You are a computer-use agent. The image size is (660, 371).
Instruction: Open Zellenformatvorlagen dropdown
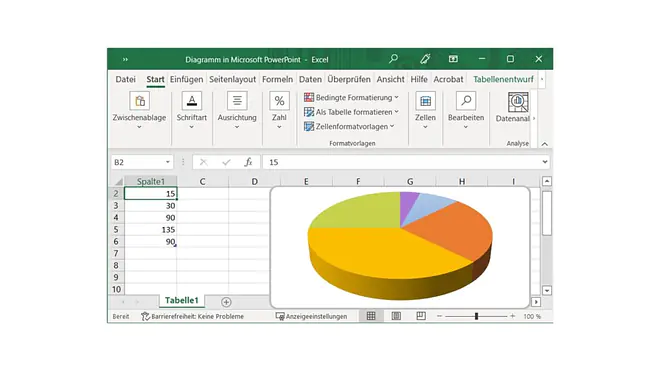[x=349, y=126]
